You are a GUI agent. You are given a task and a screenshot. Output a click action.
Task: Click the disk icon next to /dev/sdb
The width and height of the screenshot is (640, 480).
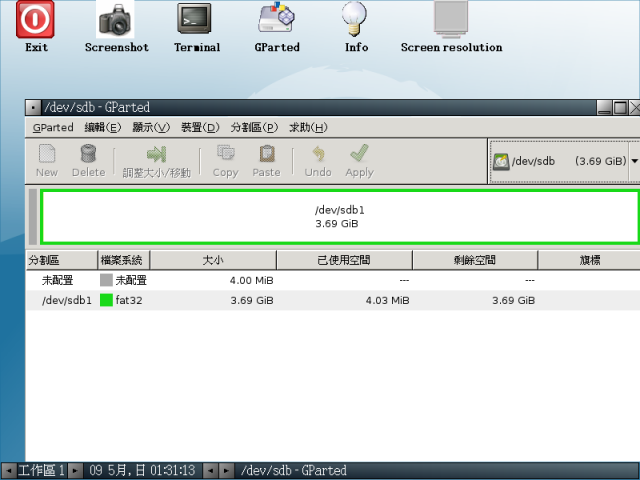[501, 161]
